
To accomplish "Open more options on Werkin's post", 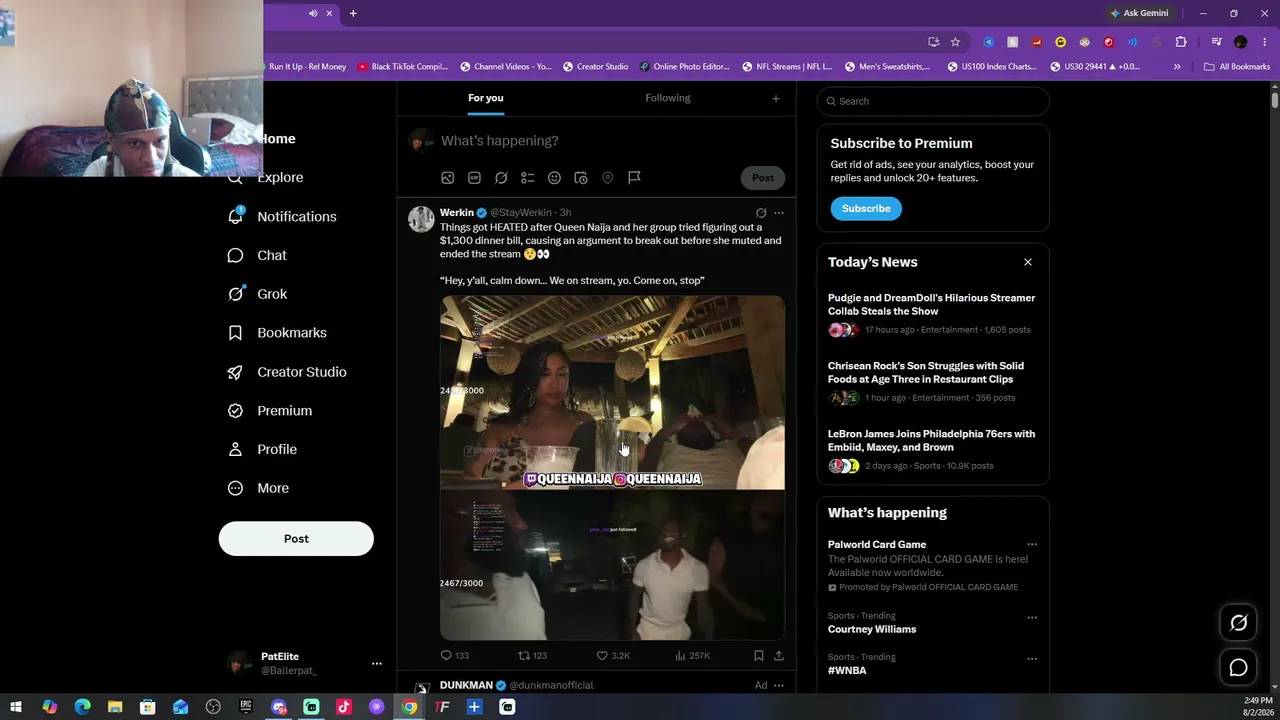I will pos(779,213).
